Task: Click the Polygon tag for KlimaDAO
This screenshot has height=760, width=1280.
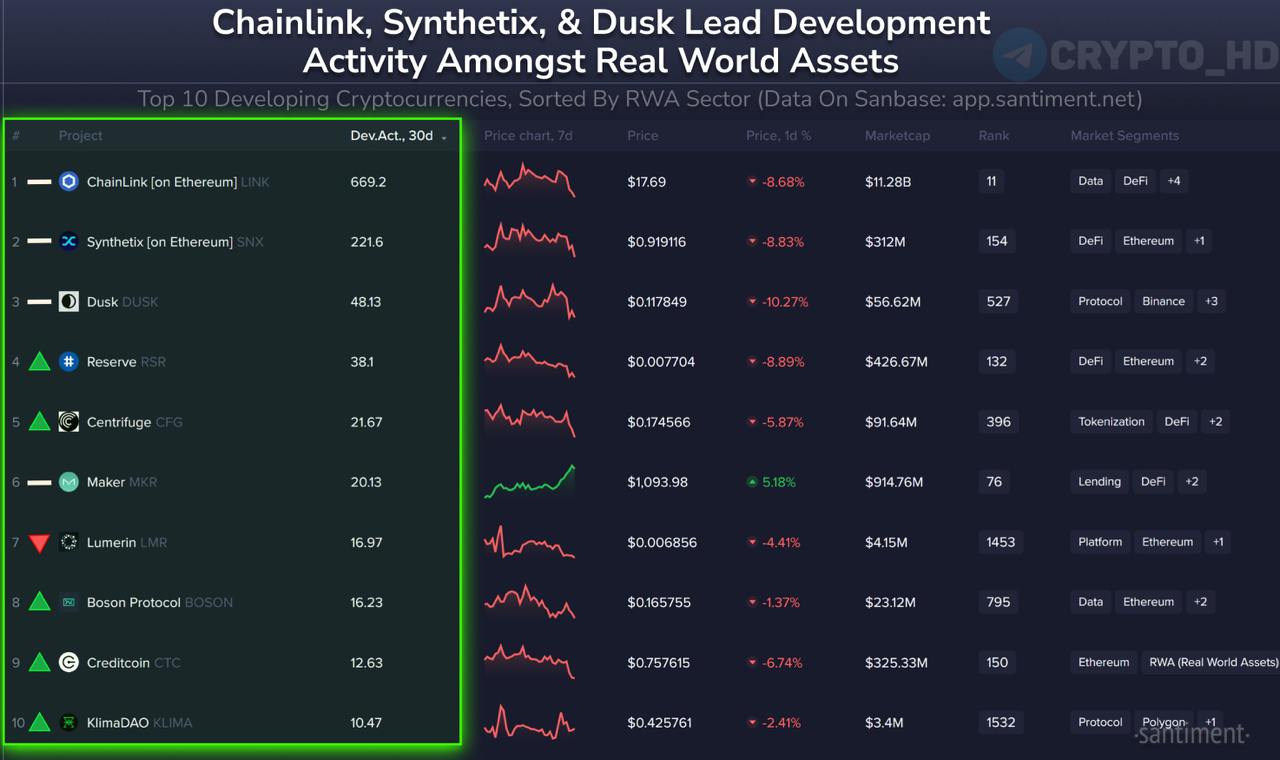Action: (1164, 721)
